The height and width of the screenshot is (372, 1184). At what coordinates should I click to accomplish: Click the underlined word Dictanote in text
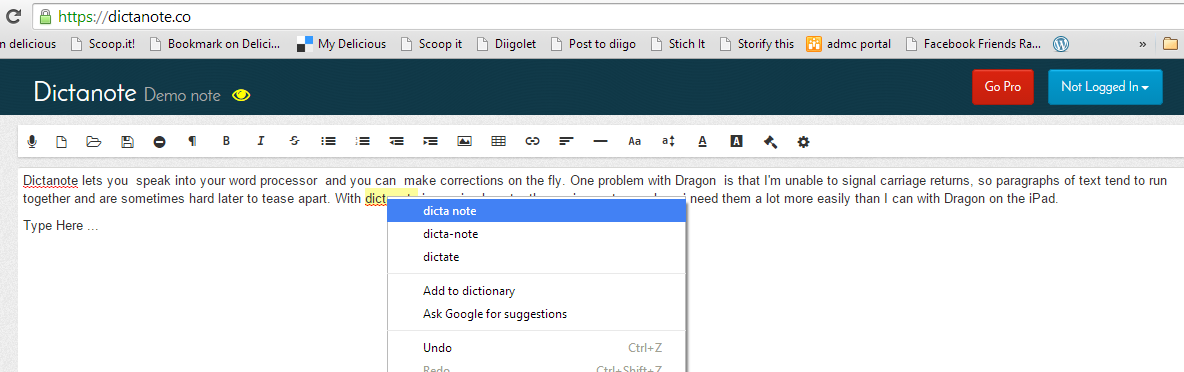(51, 181)
